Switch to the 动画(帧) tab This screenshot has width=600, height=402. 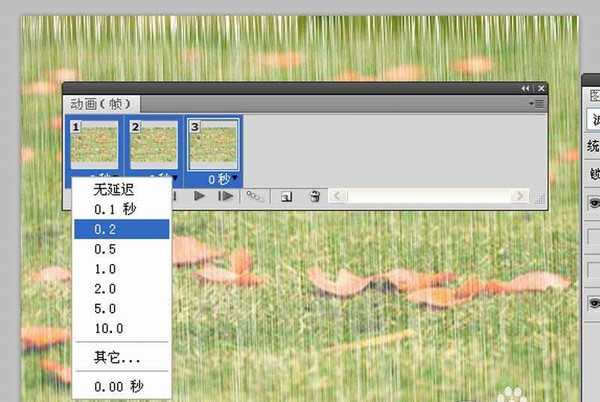[101, 104]
